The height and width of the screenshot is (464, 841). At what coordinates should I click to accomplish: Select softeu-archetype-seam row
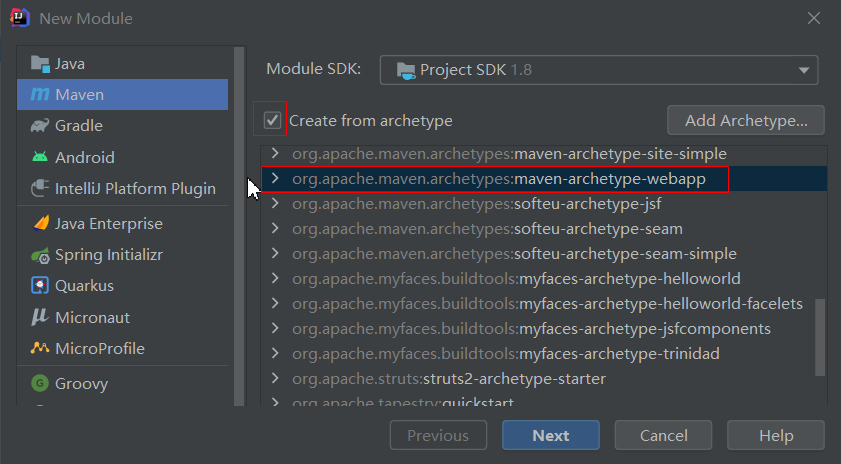point(544,229)
